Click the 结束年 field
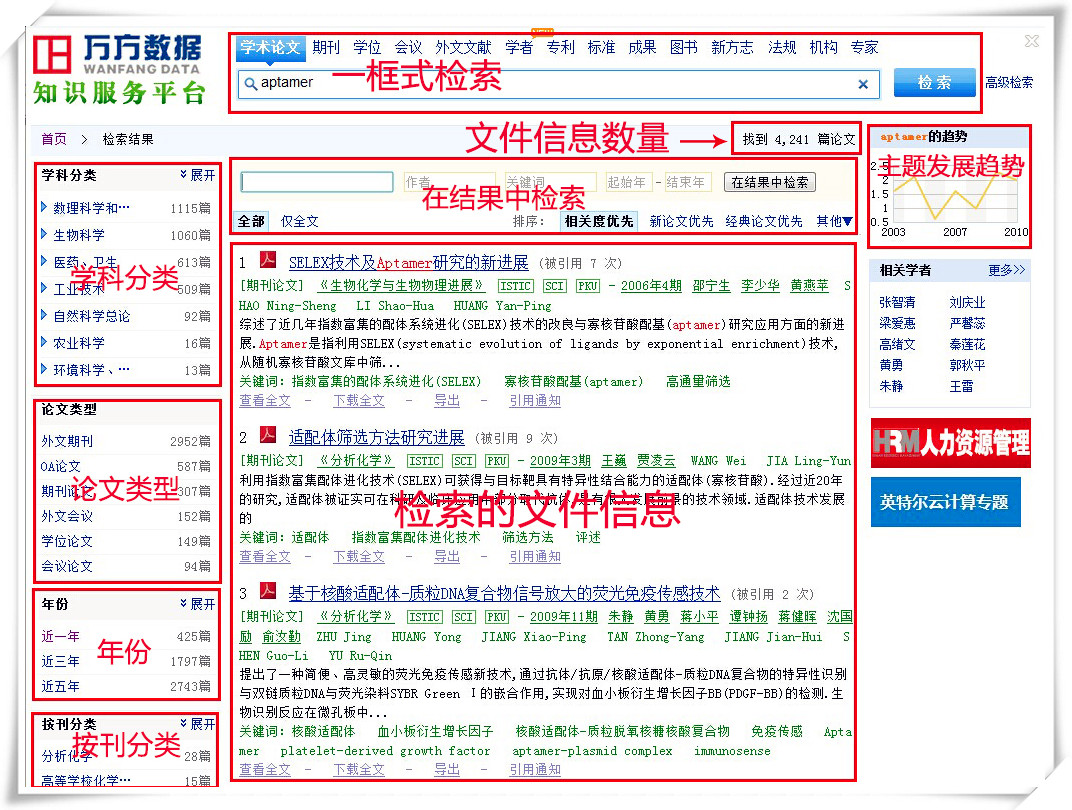Image resolution: width=1072 pixels, height=810 pixels. (688, 182)
